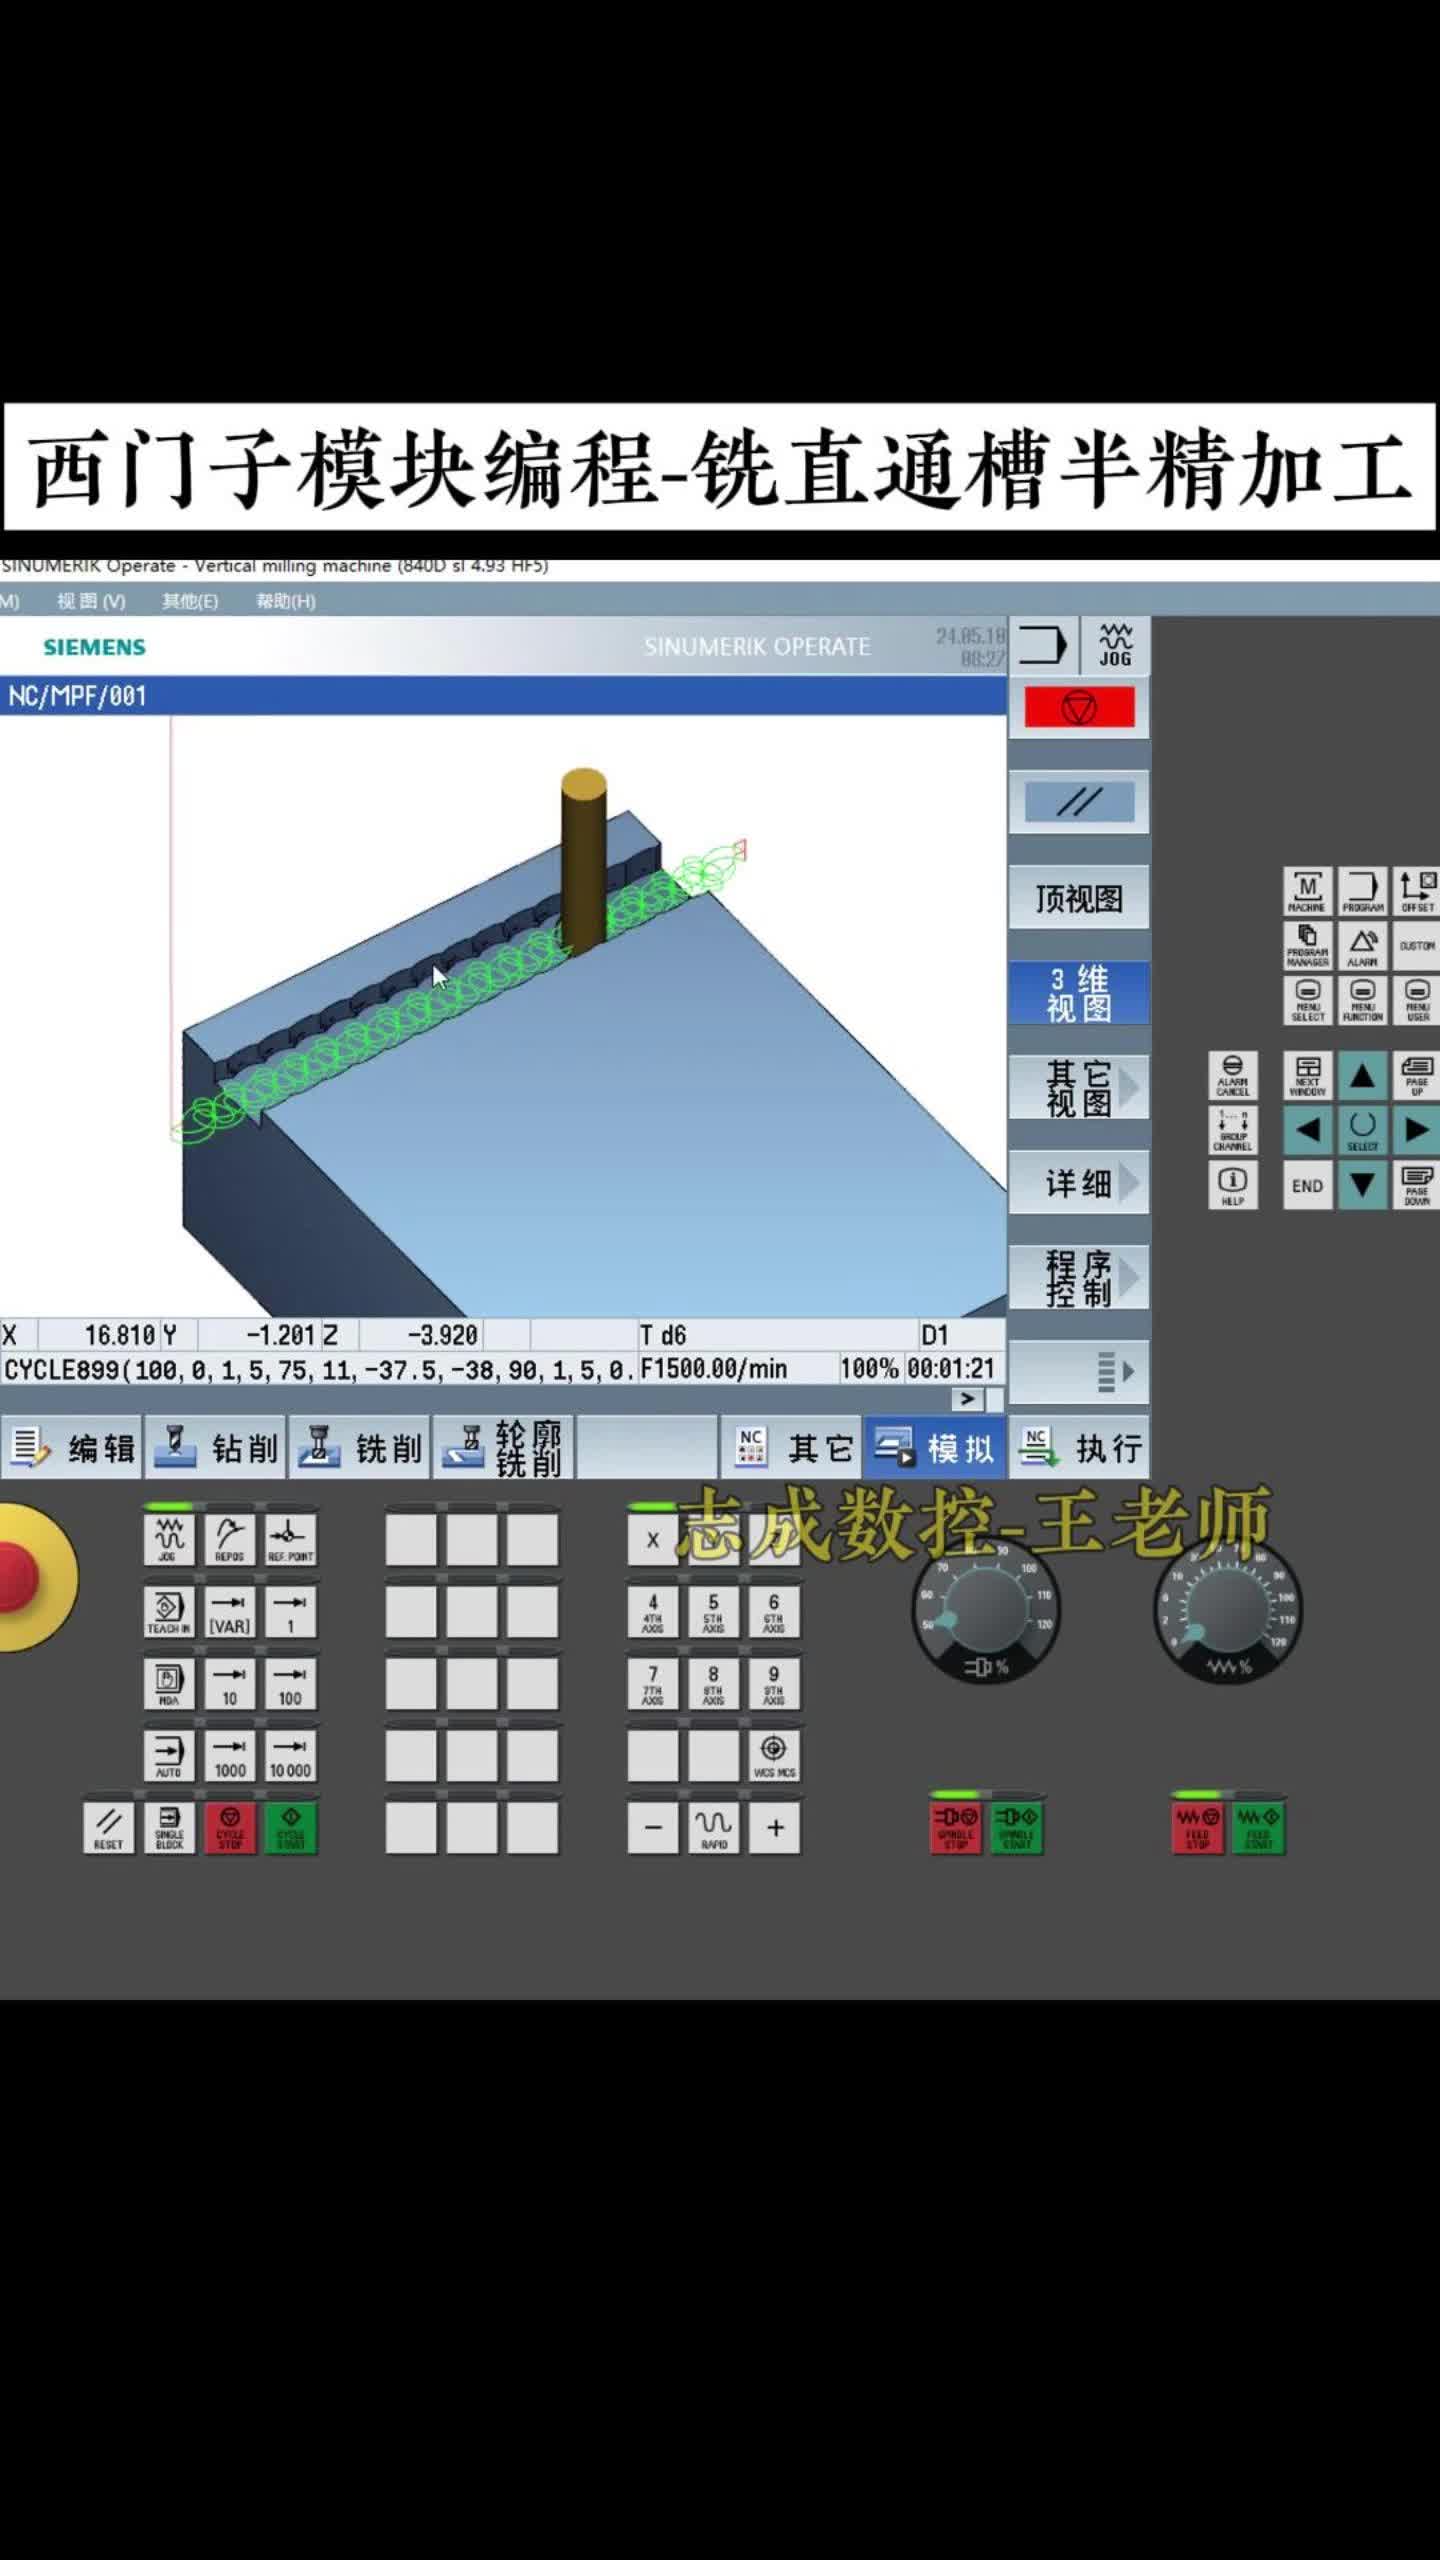Screen dimensions: 1440x2560
Task: Expand the 详细 details softkey
Action: coord(1078,1183)
